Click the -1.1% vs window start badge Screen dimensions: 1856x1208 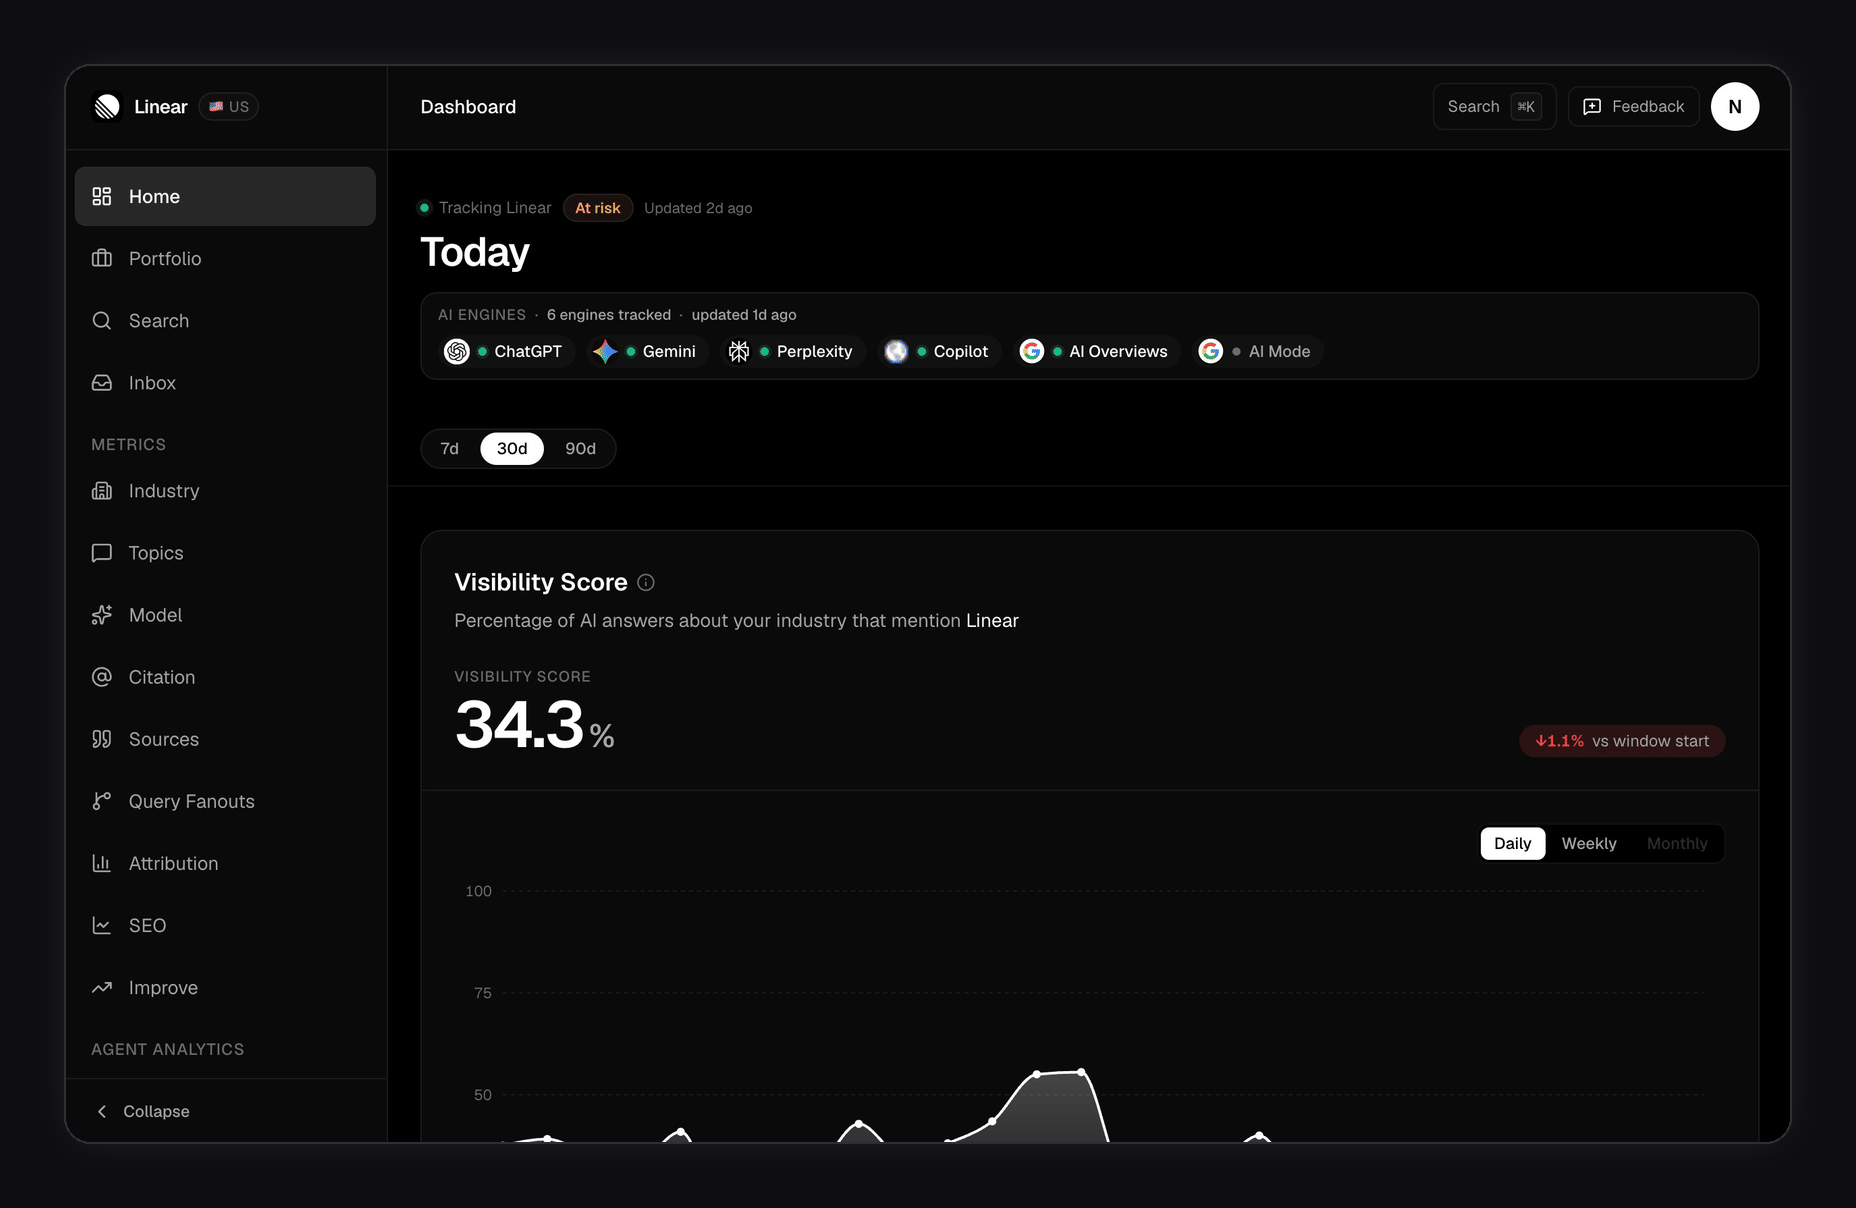coord(1622,741)
